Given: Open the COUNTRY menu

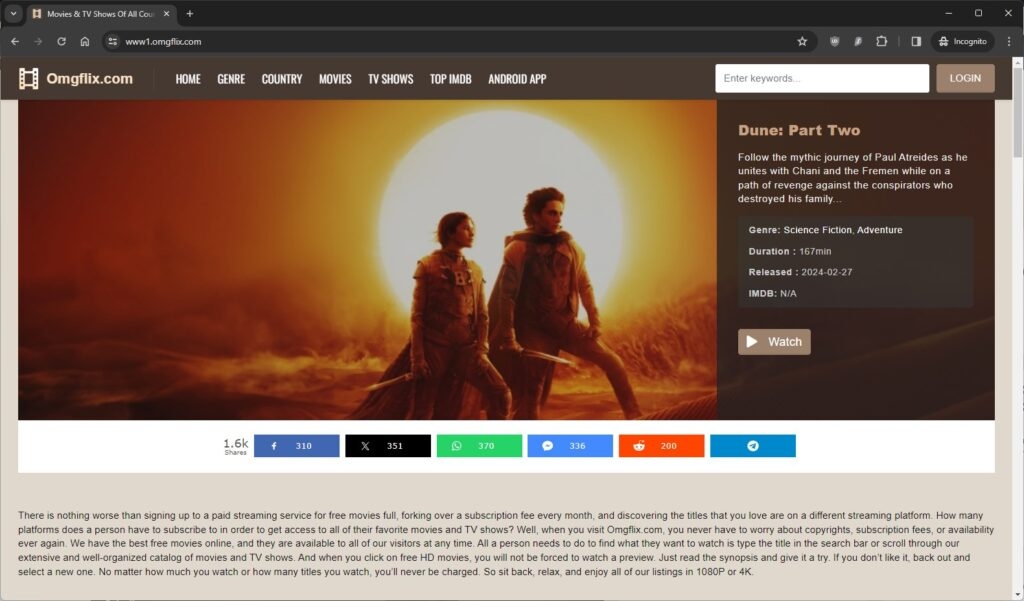Looking at the screenshot, I should click(x=282, y=79).
